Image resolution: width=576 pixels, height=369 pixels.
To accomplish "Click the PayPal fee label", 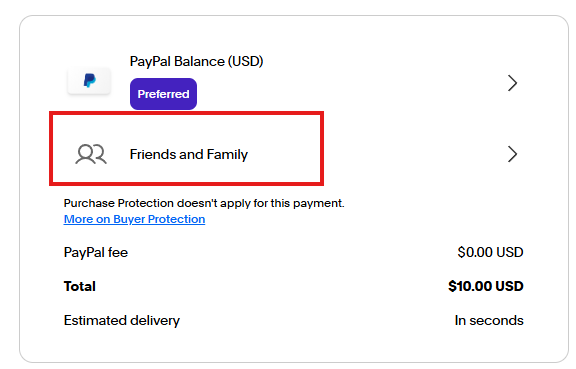I will [x=96, y=252].
